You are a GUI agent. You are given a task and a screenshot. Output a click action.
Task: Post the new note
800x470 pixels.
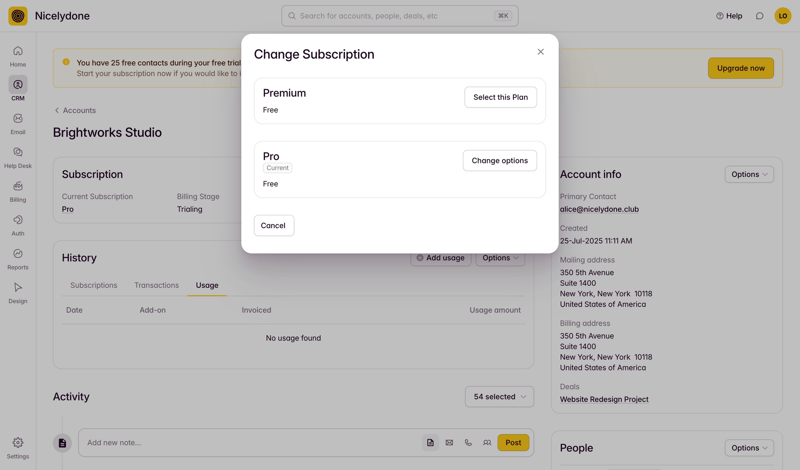(513, 442)
